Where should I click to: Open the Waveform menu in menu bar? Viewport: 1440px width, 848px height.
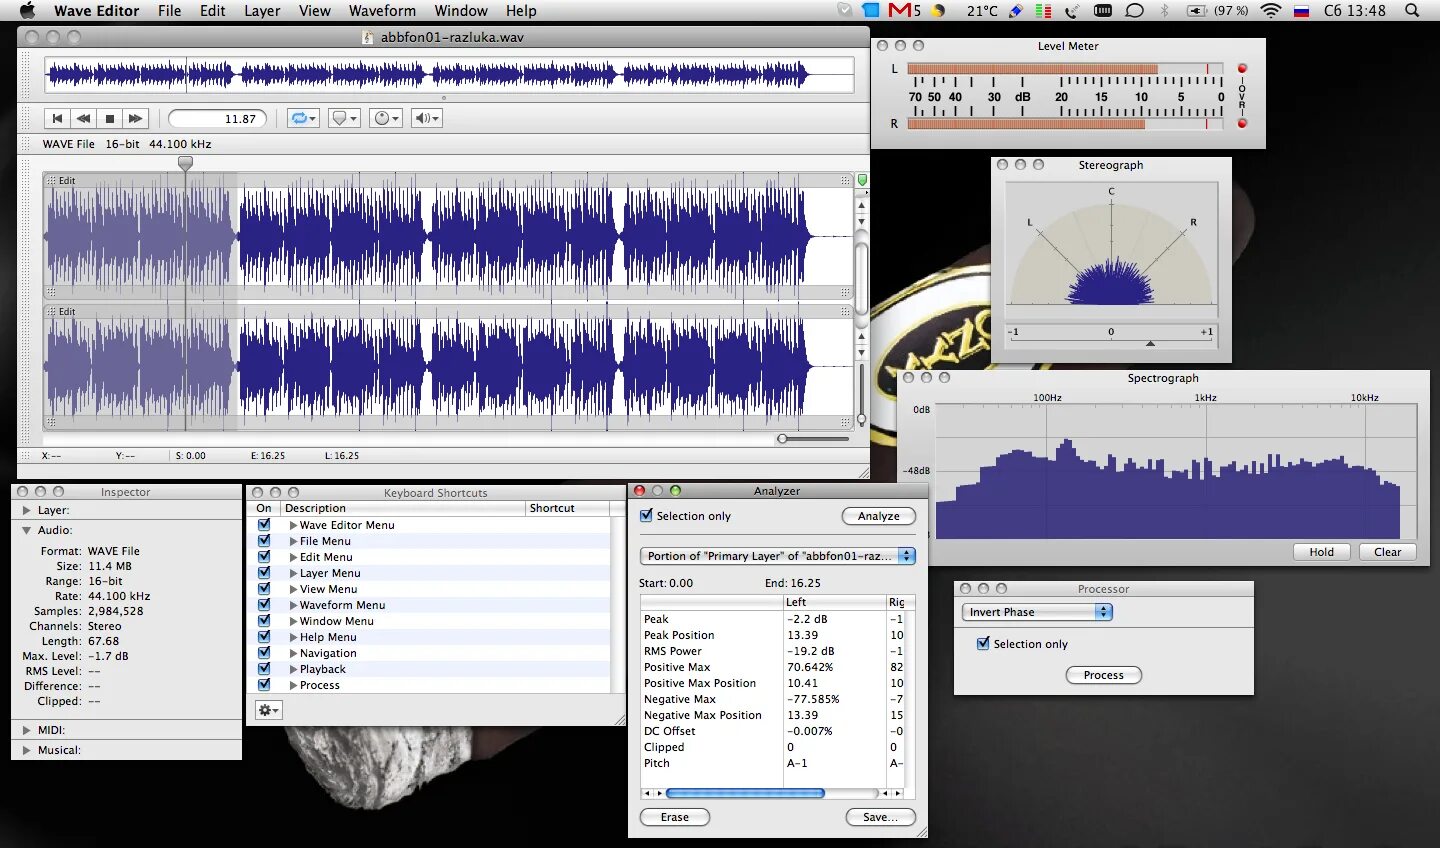[382, 11]
